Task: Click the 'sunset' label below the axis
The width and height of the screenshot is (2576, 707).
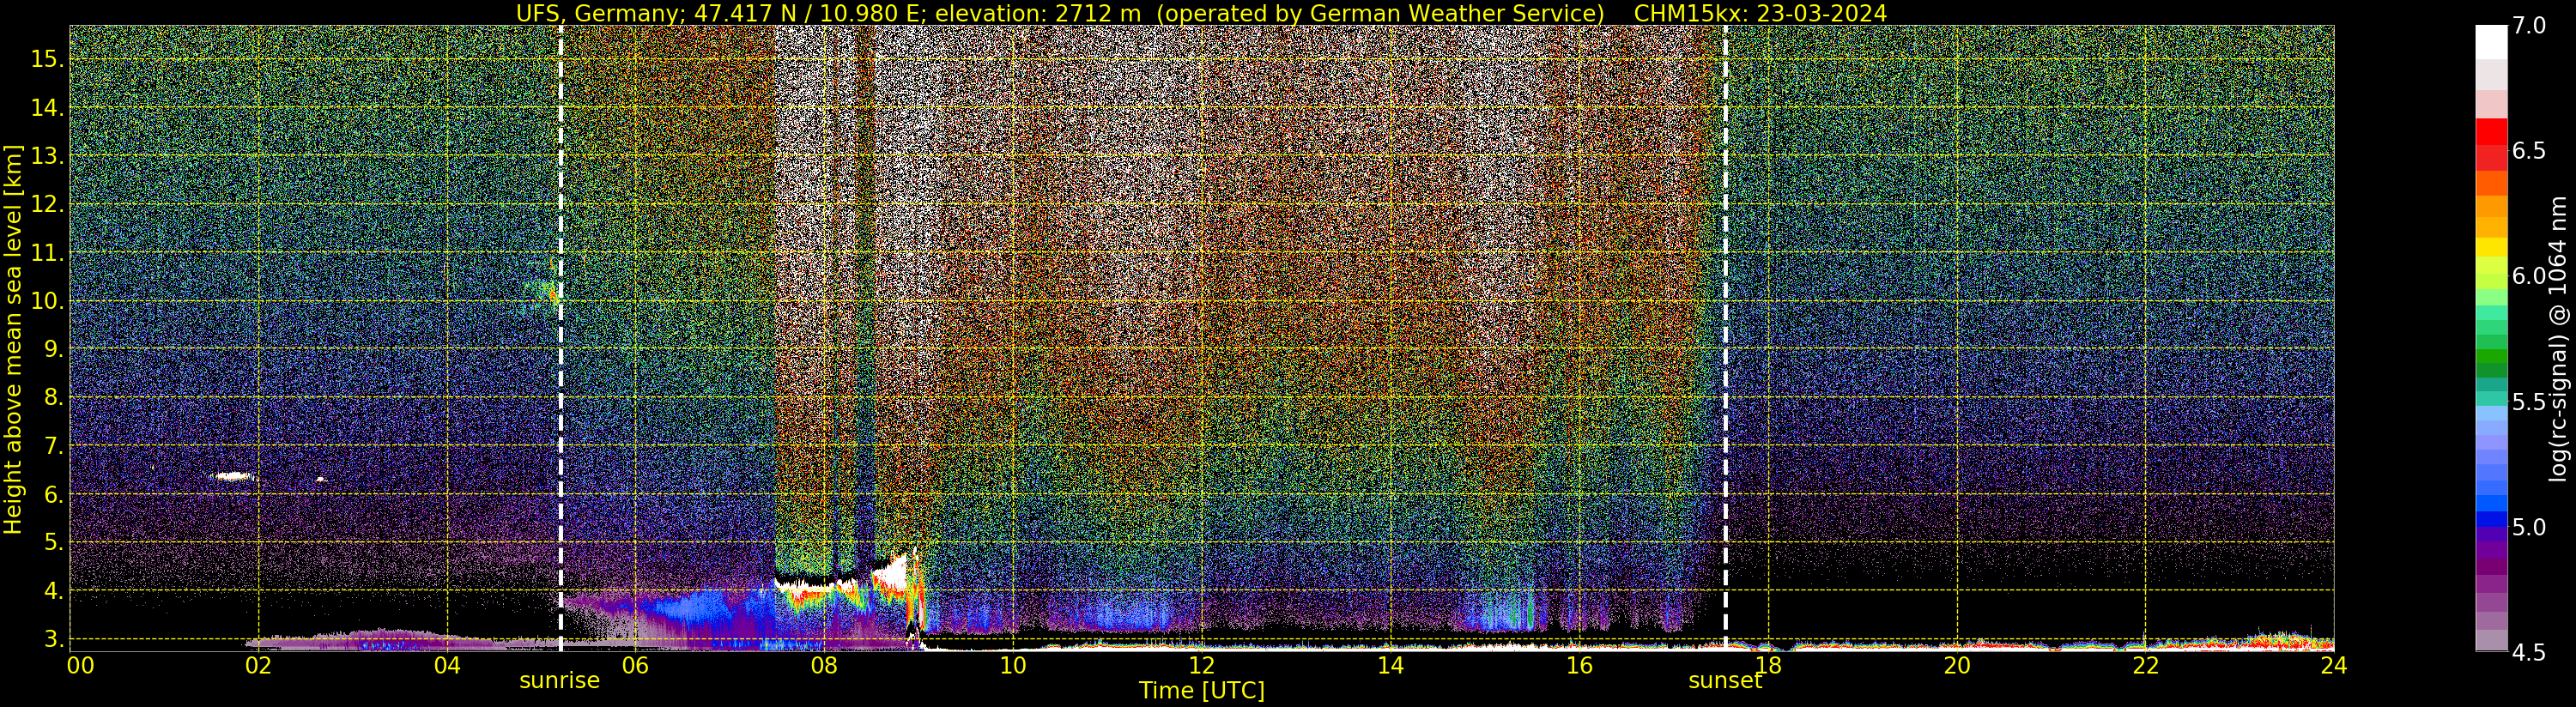Action: tap(1725, 681)
